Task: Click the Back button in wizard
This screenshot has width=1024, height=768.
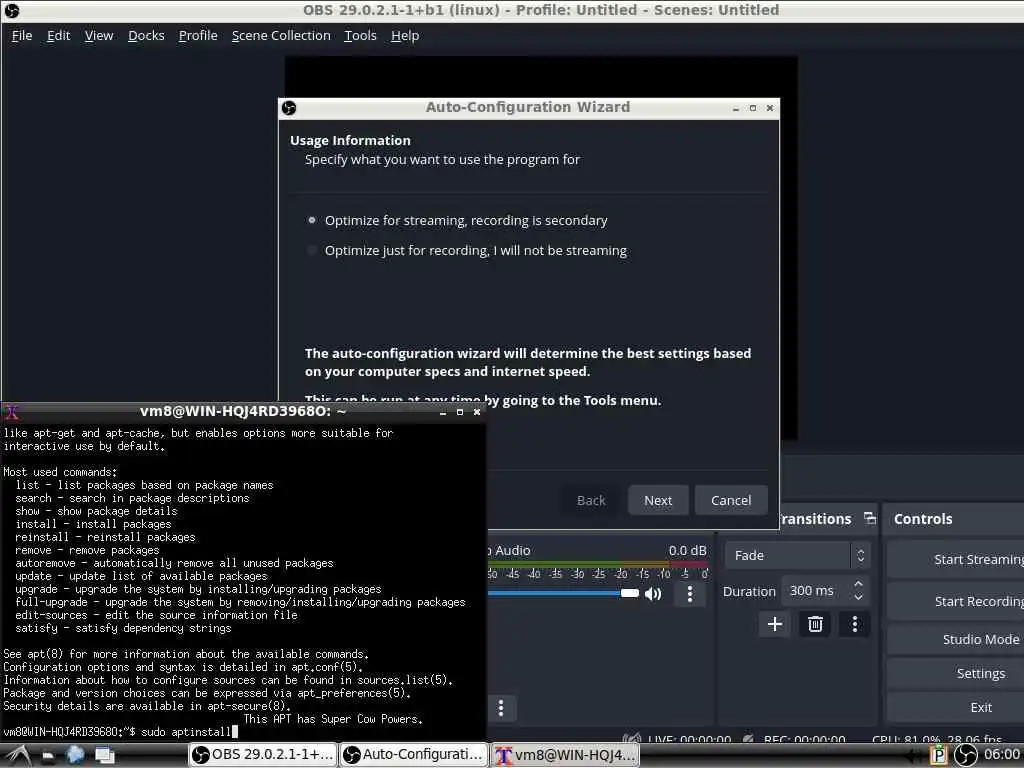Action: point(591,500)
